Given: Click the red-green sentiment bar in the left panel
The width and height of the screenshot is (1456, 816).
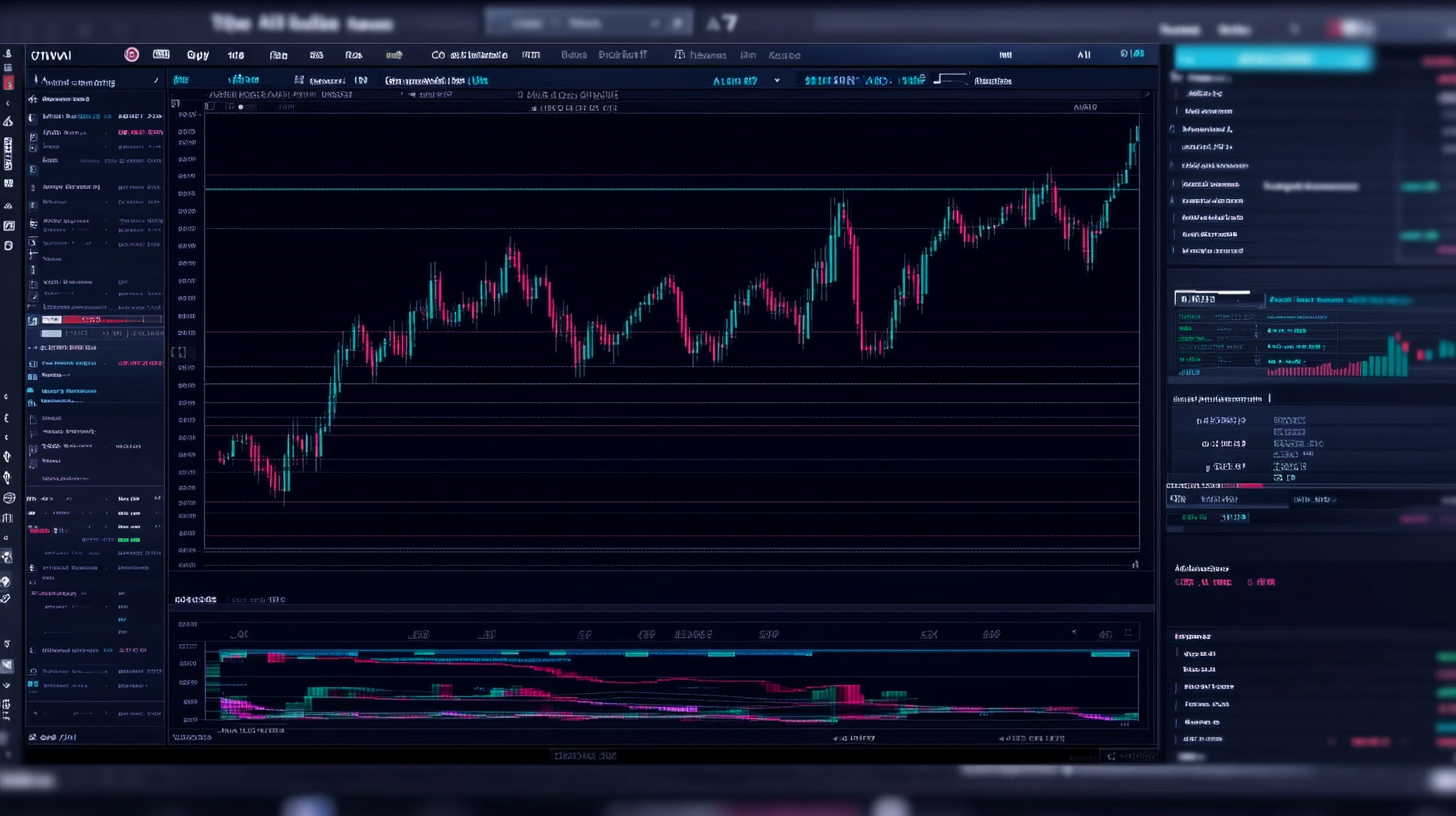Looking at the screenshot, I should pyautogui.click(x=95, y=319).
